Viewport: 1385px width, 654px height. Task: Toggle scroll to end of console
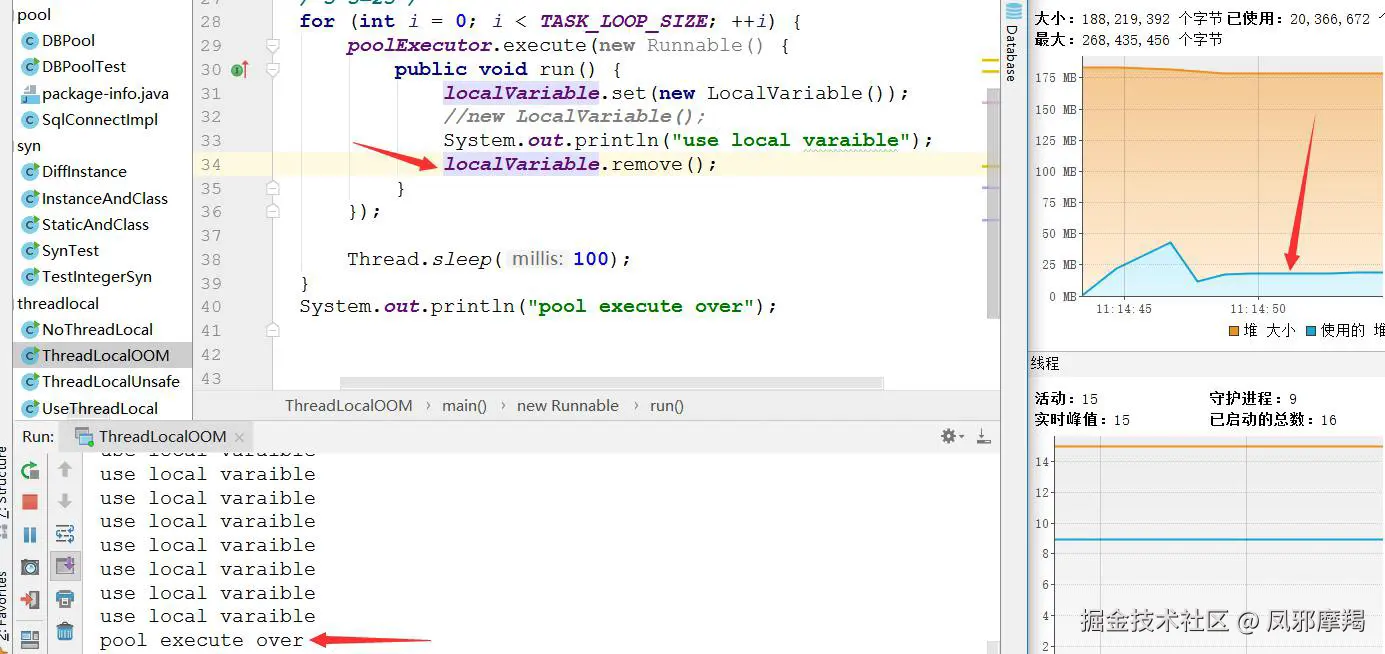click(x=65, y=566)
